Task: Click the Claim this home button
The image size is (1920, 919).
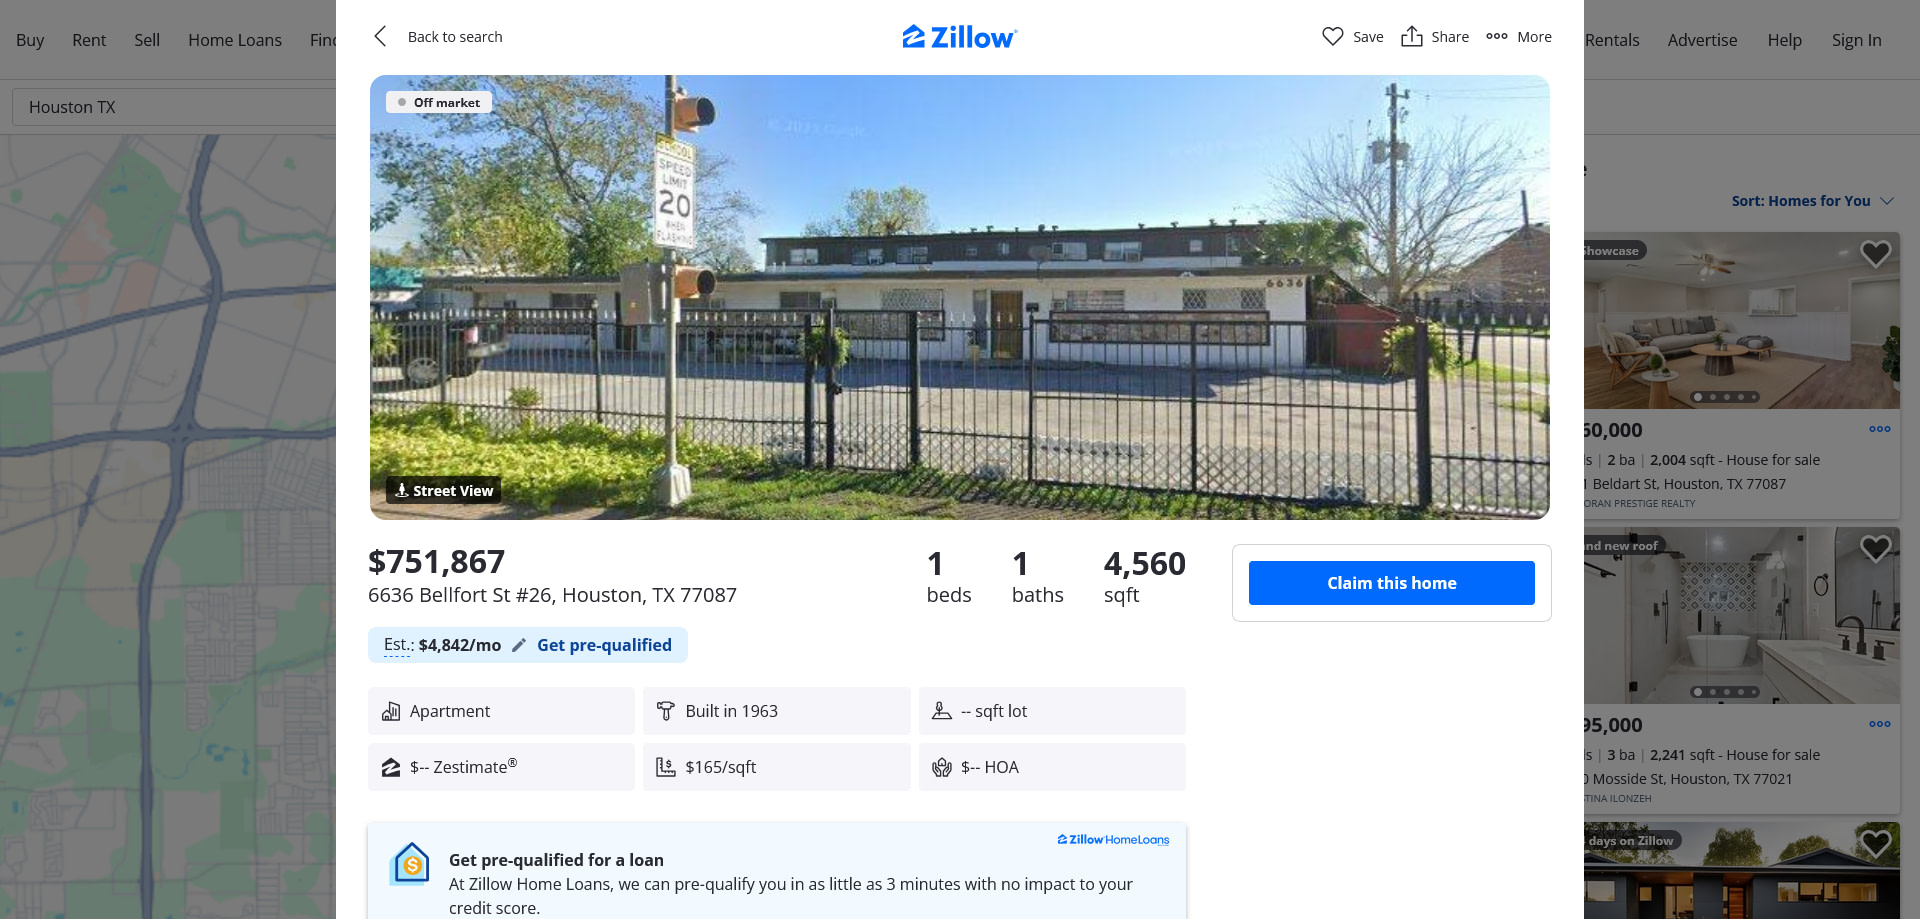Action: 1391,583
